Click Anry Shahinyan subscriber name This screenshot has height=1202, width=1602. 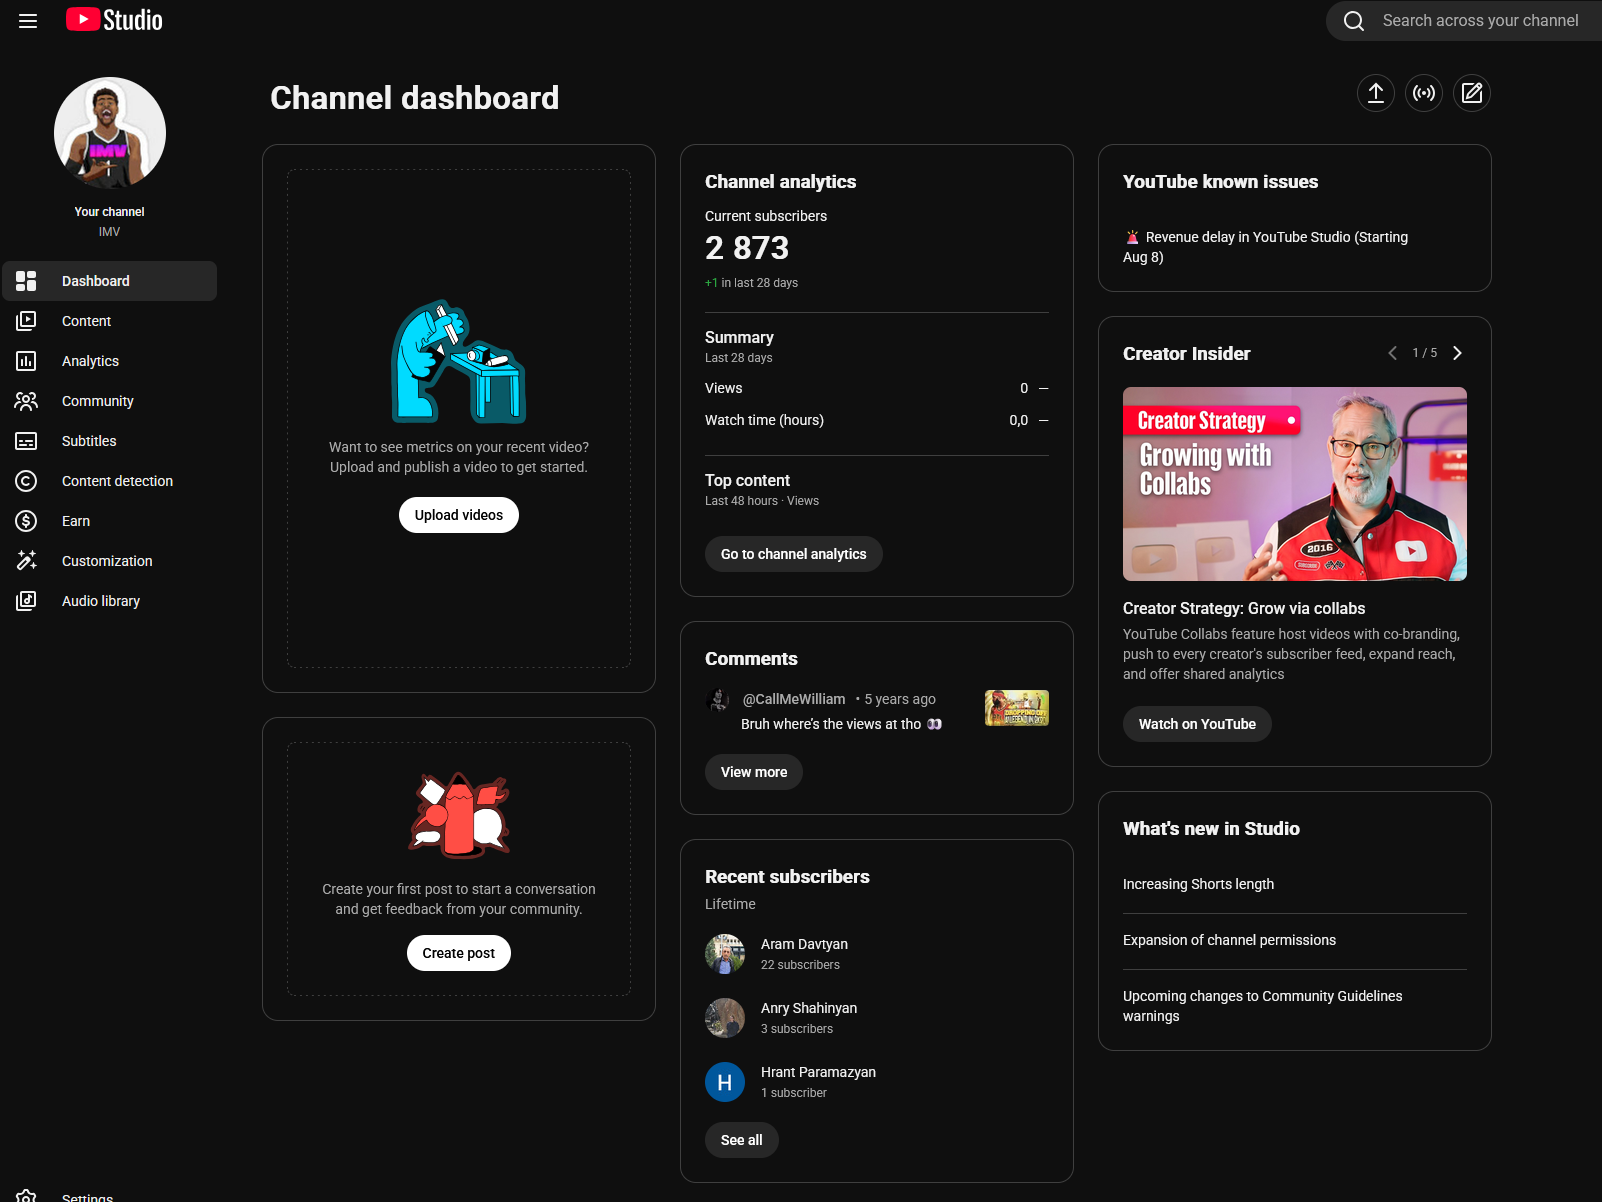click(809, 1008)
